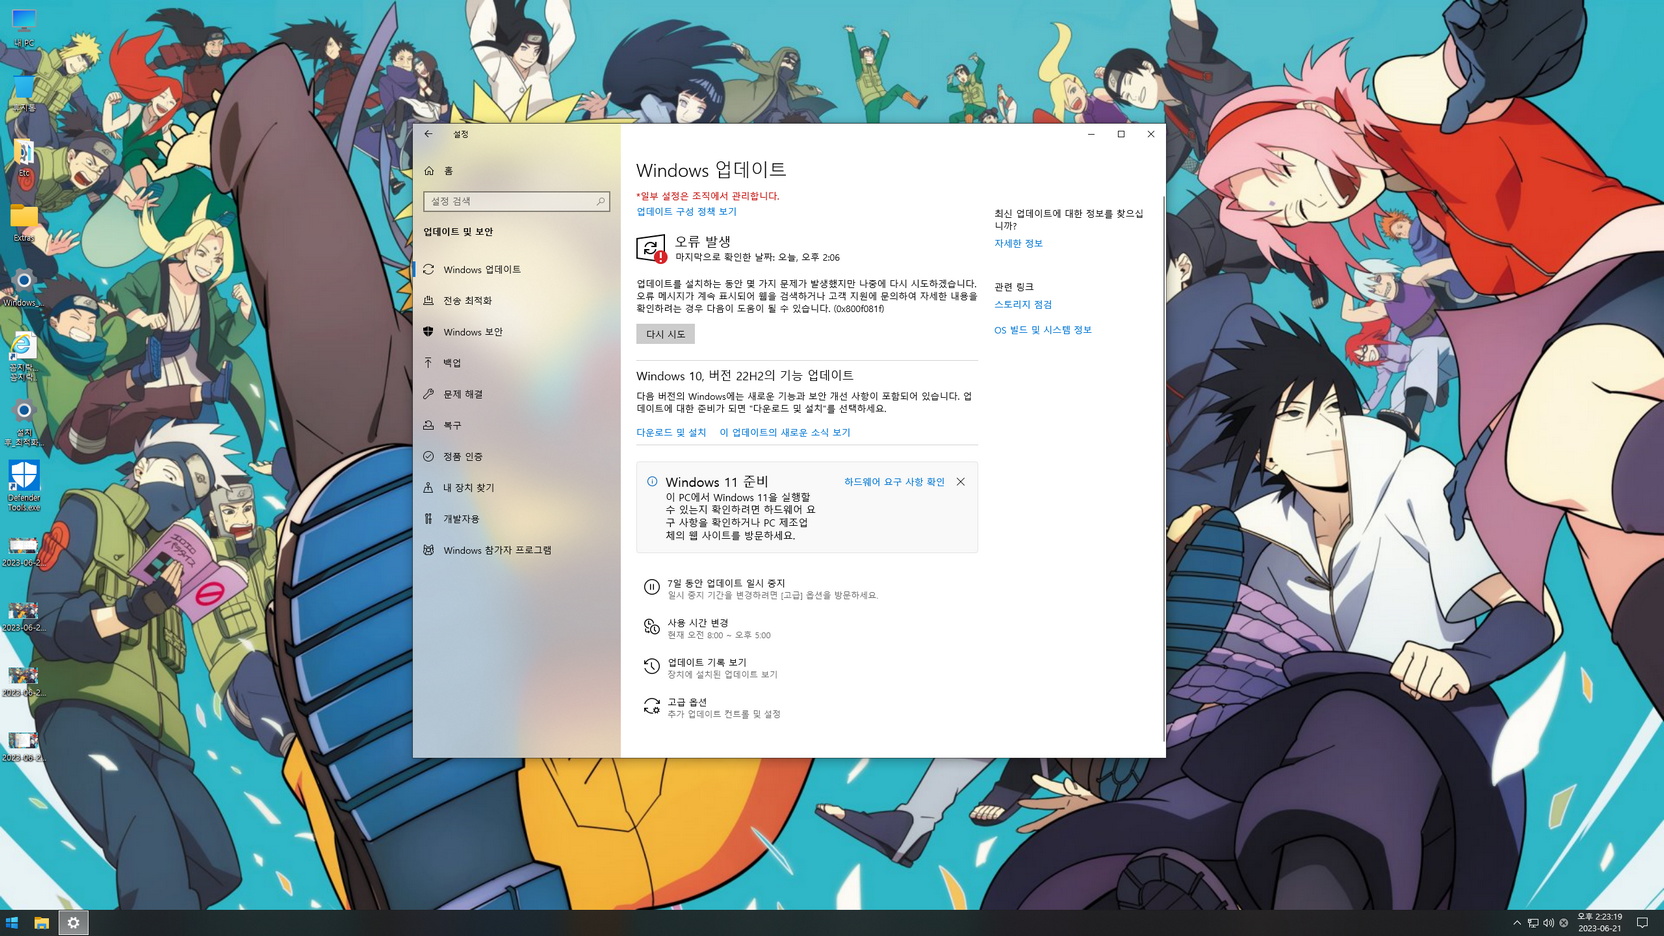Image resolution: width=1664 pixels, height=936 pixels.
Task: Click the 다운로드 및 설치 link
Action: 671,432
